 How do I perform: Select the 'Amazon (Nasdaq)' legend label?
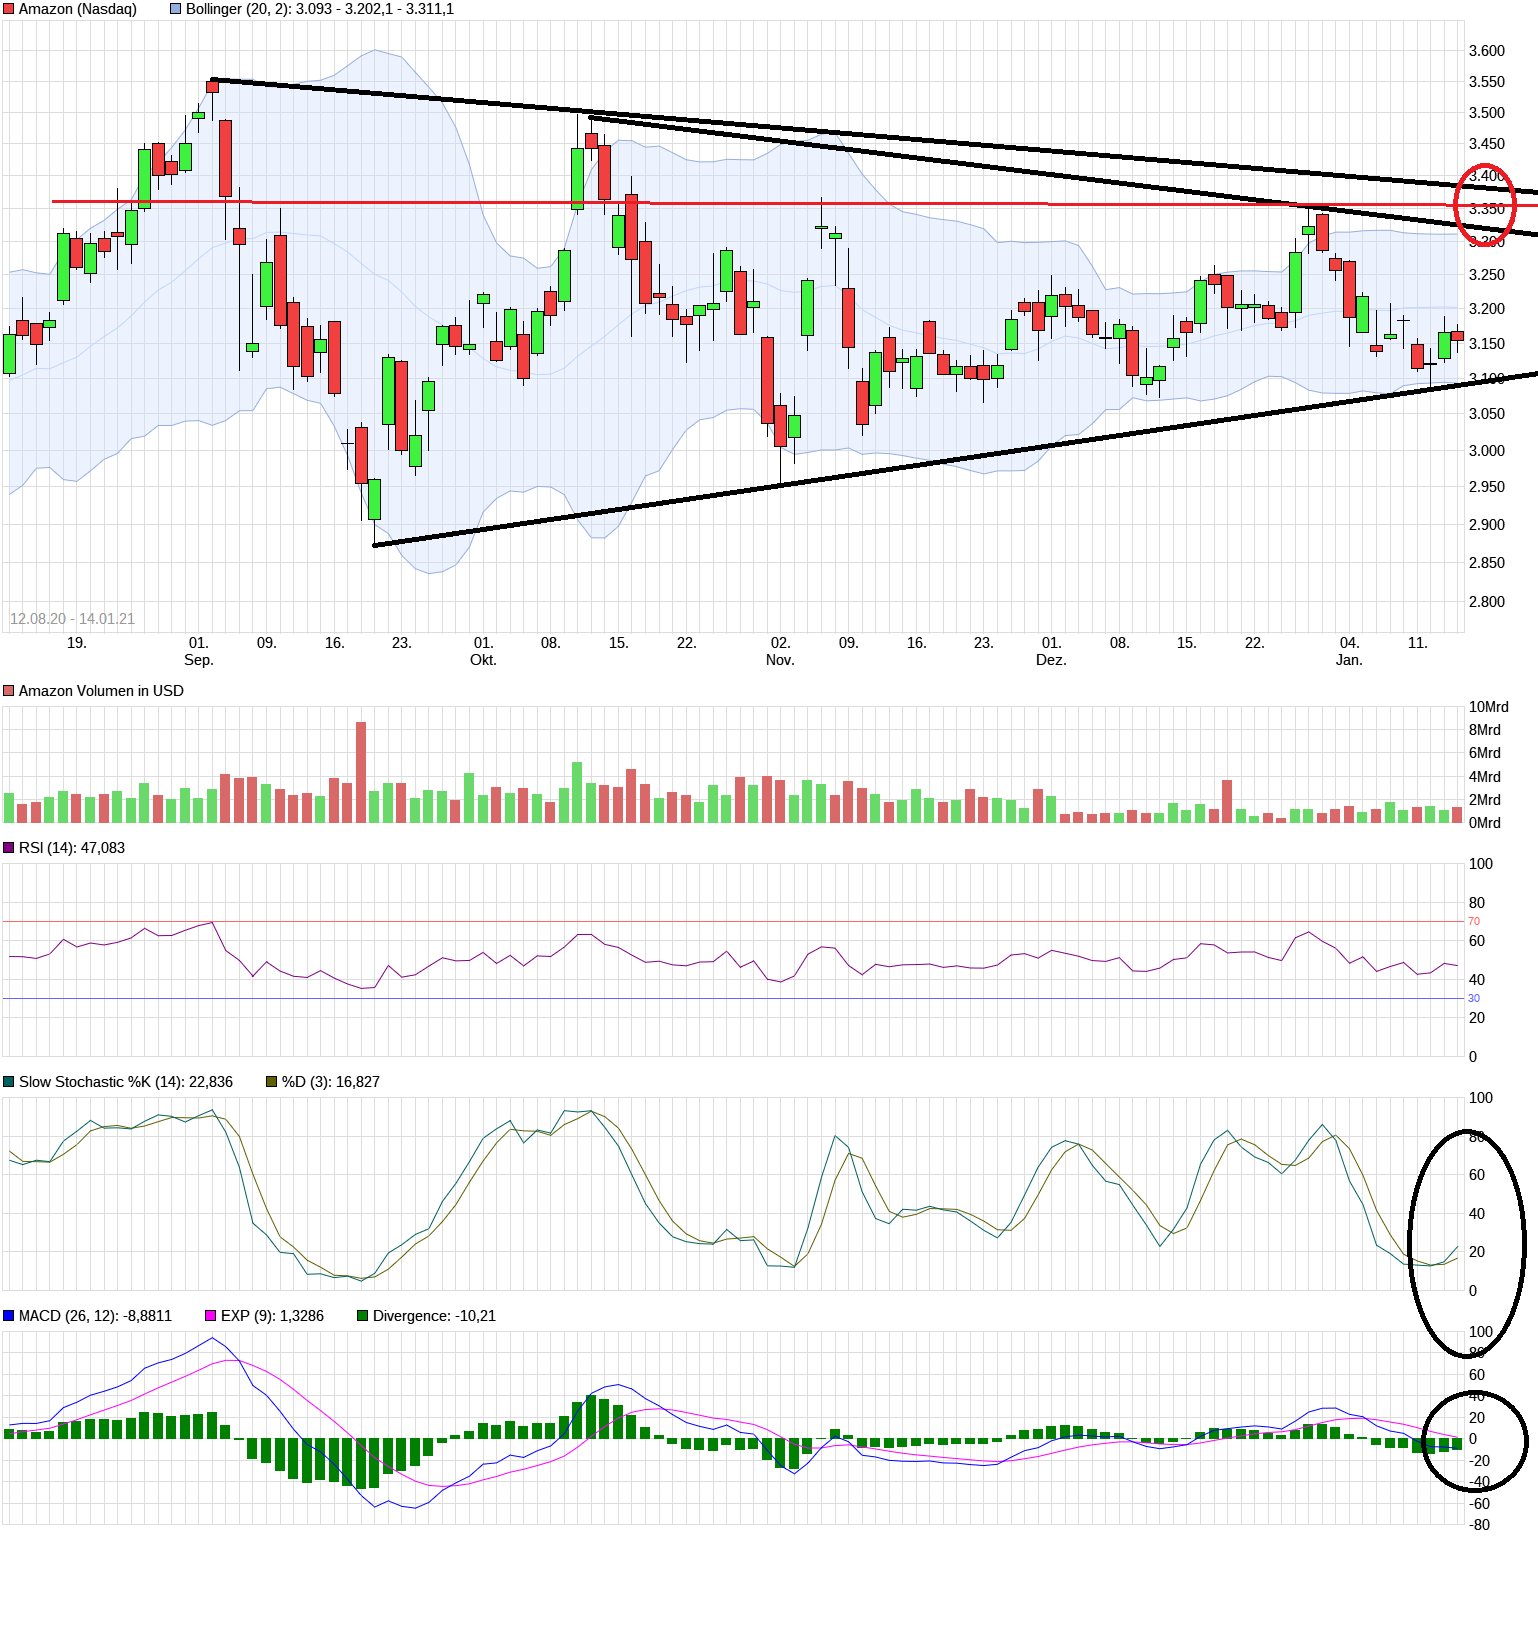pyautogui.click(x=78, y=9)
